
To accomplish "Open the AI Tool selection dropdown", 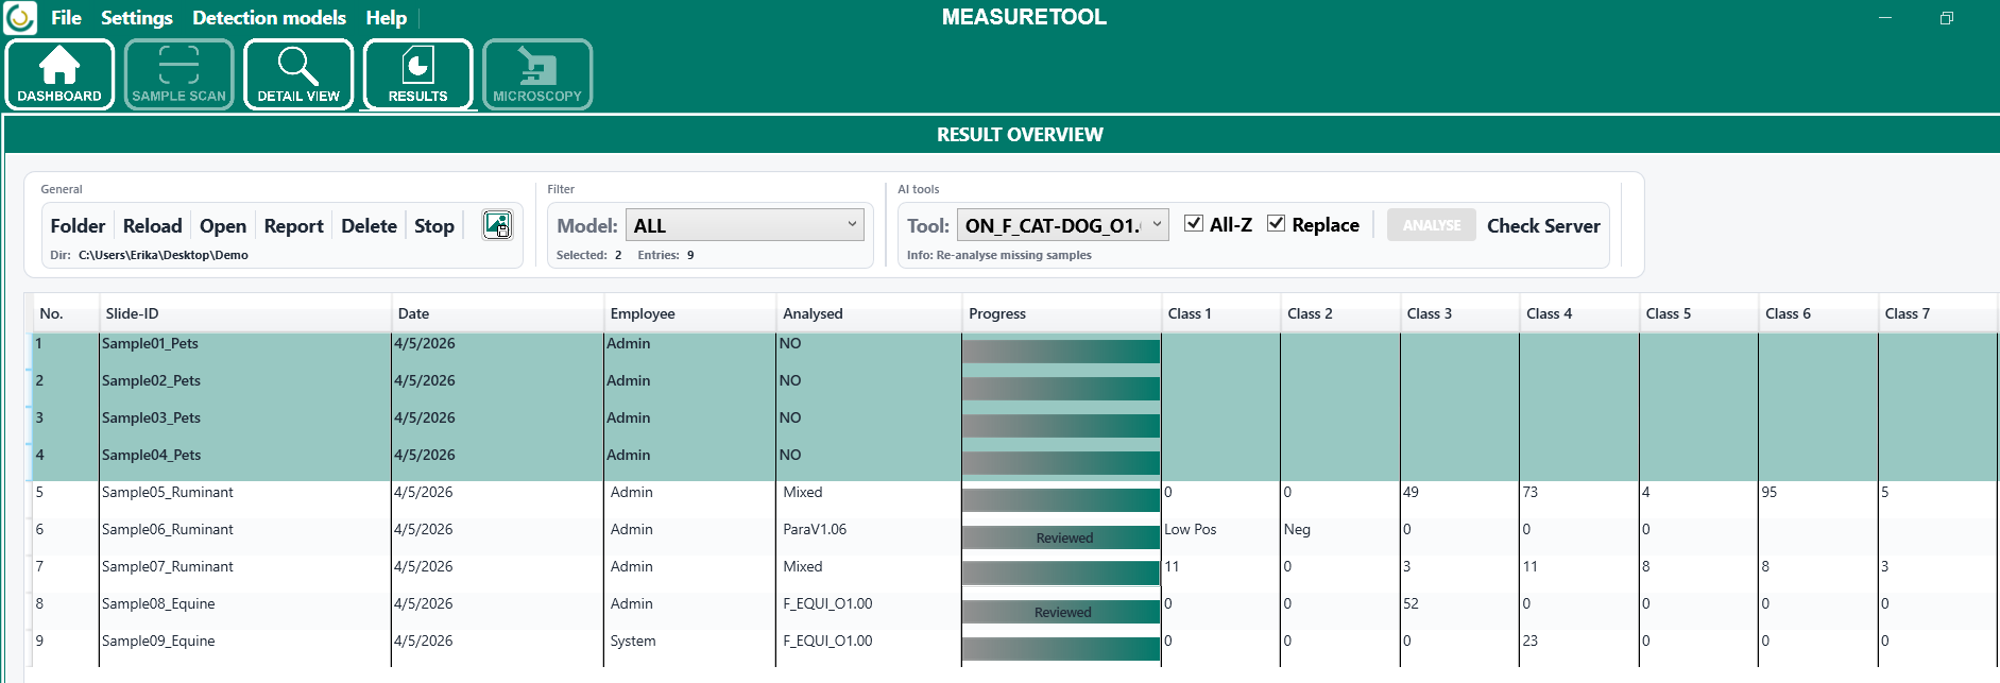I will (x=1062, y=225).
